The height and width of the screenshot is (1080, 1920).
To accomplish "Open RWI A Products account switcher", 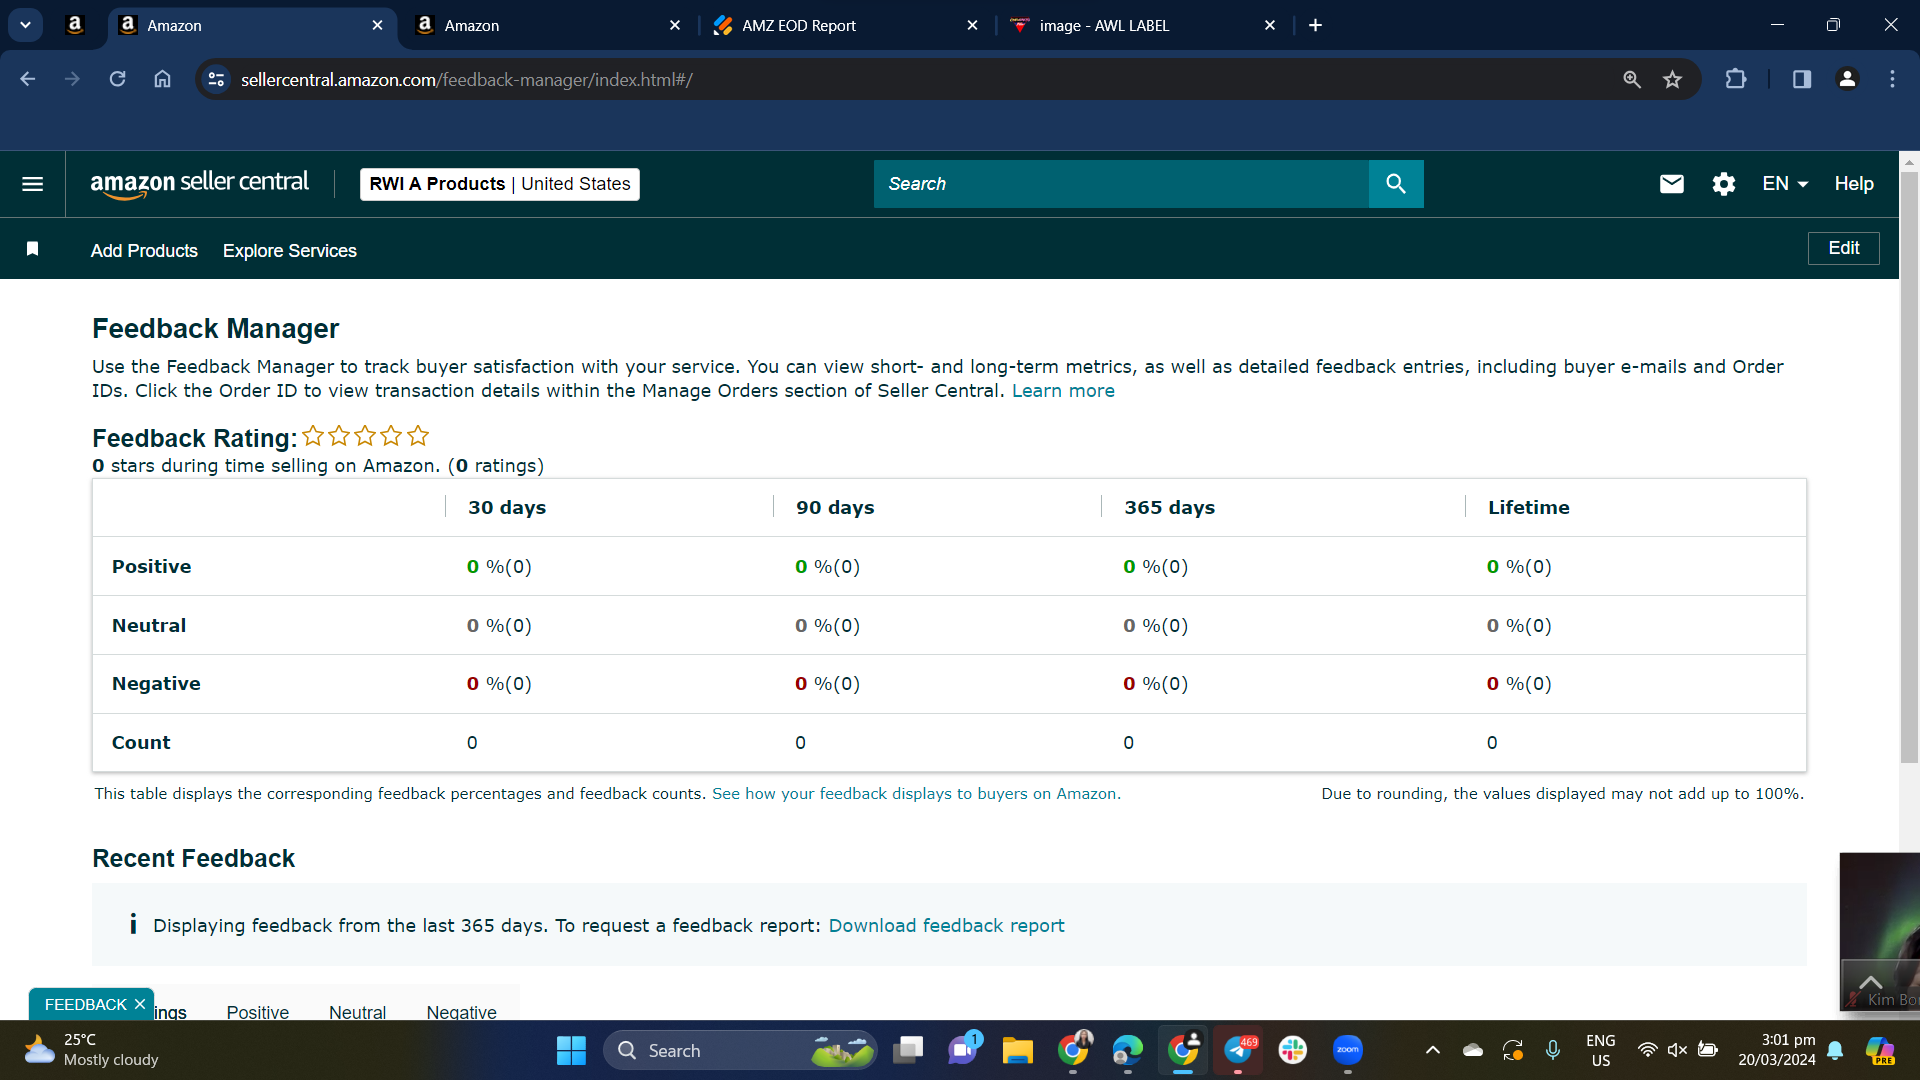I will pos(499,184).
